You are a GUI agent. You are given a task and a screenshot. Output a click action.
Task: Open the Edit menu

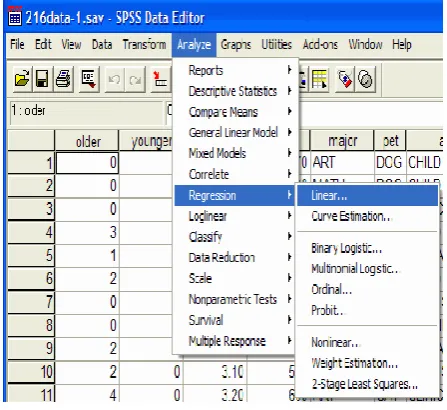(43, 44)
